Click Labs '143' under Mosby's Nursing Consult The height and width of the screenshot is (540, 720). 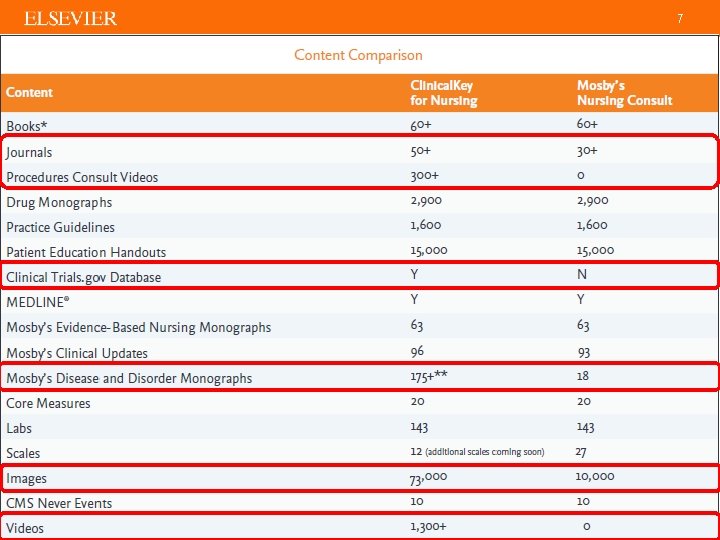[586, 427]
